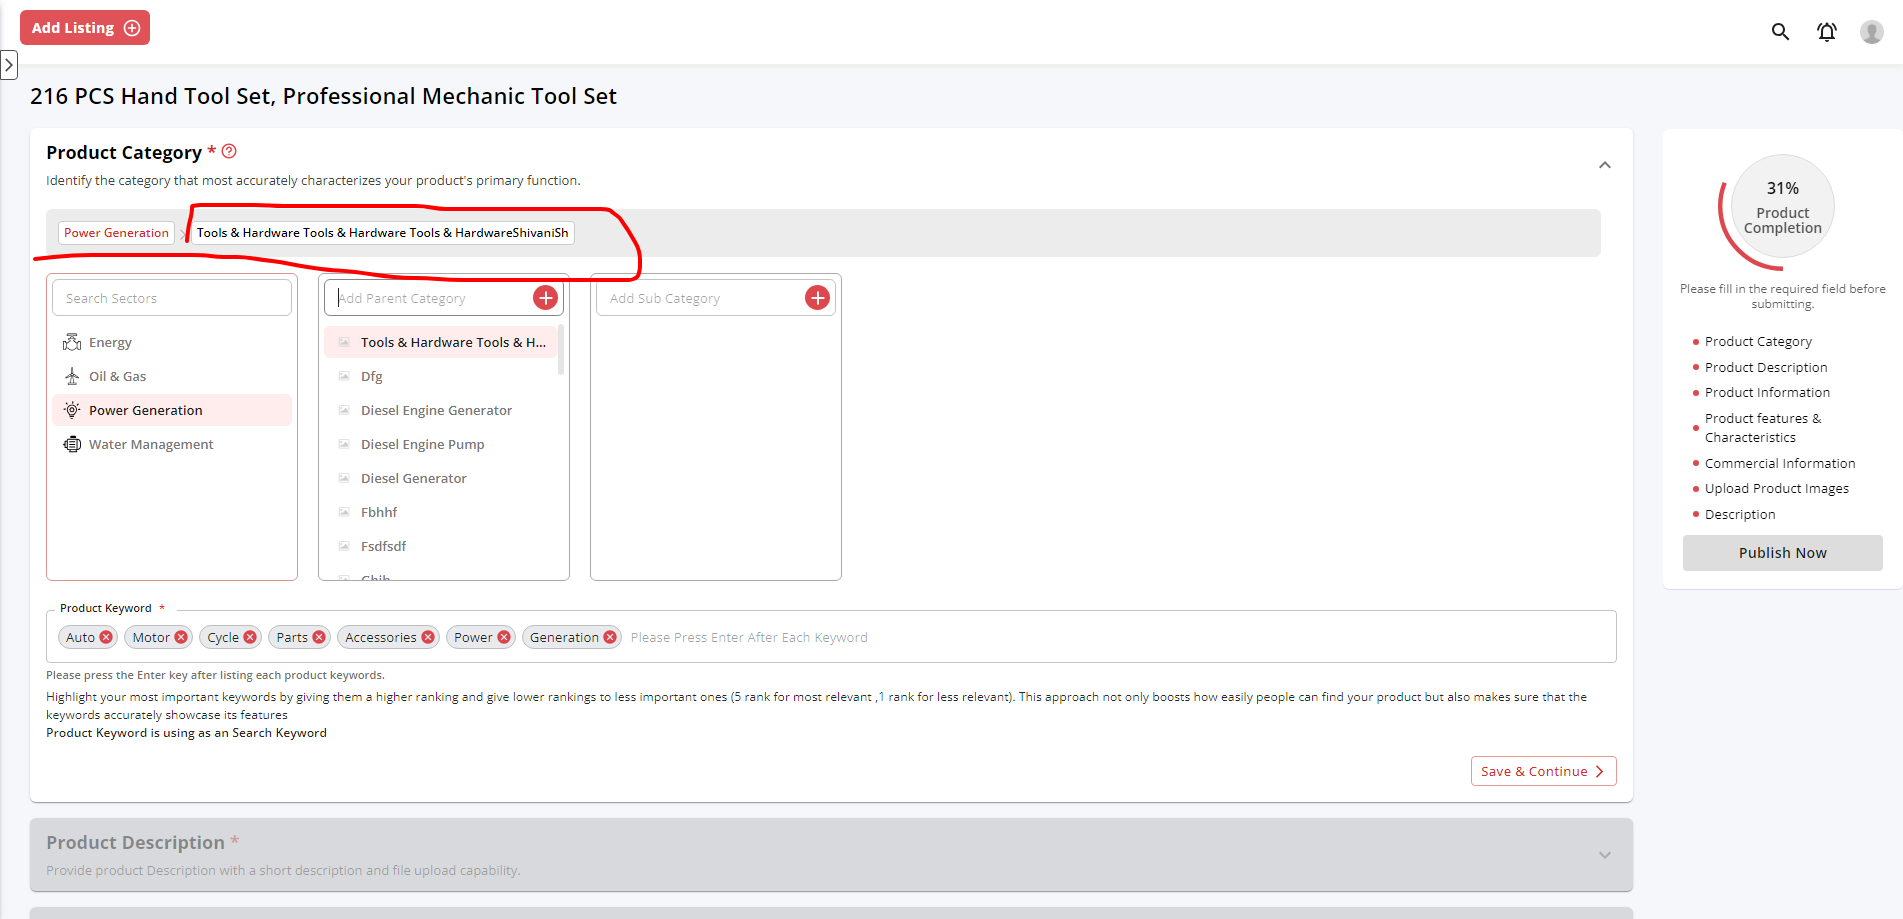Focus the Search Sectors input field
The width and height of the screenshot is (1903, 919).
(172, 299)
